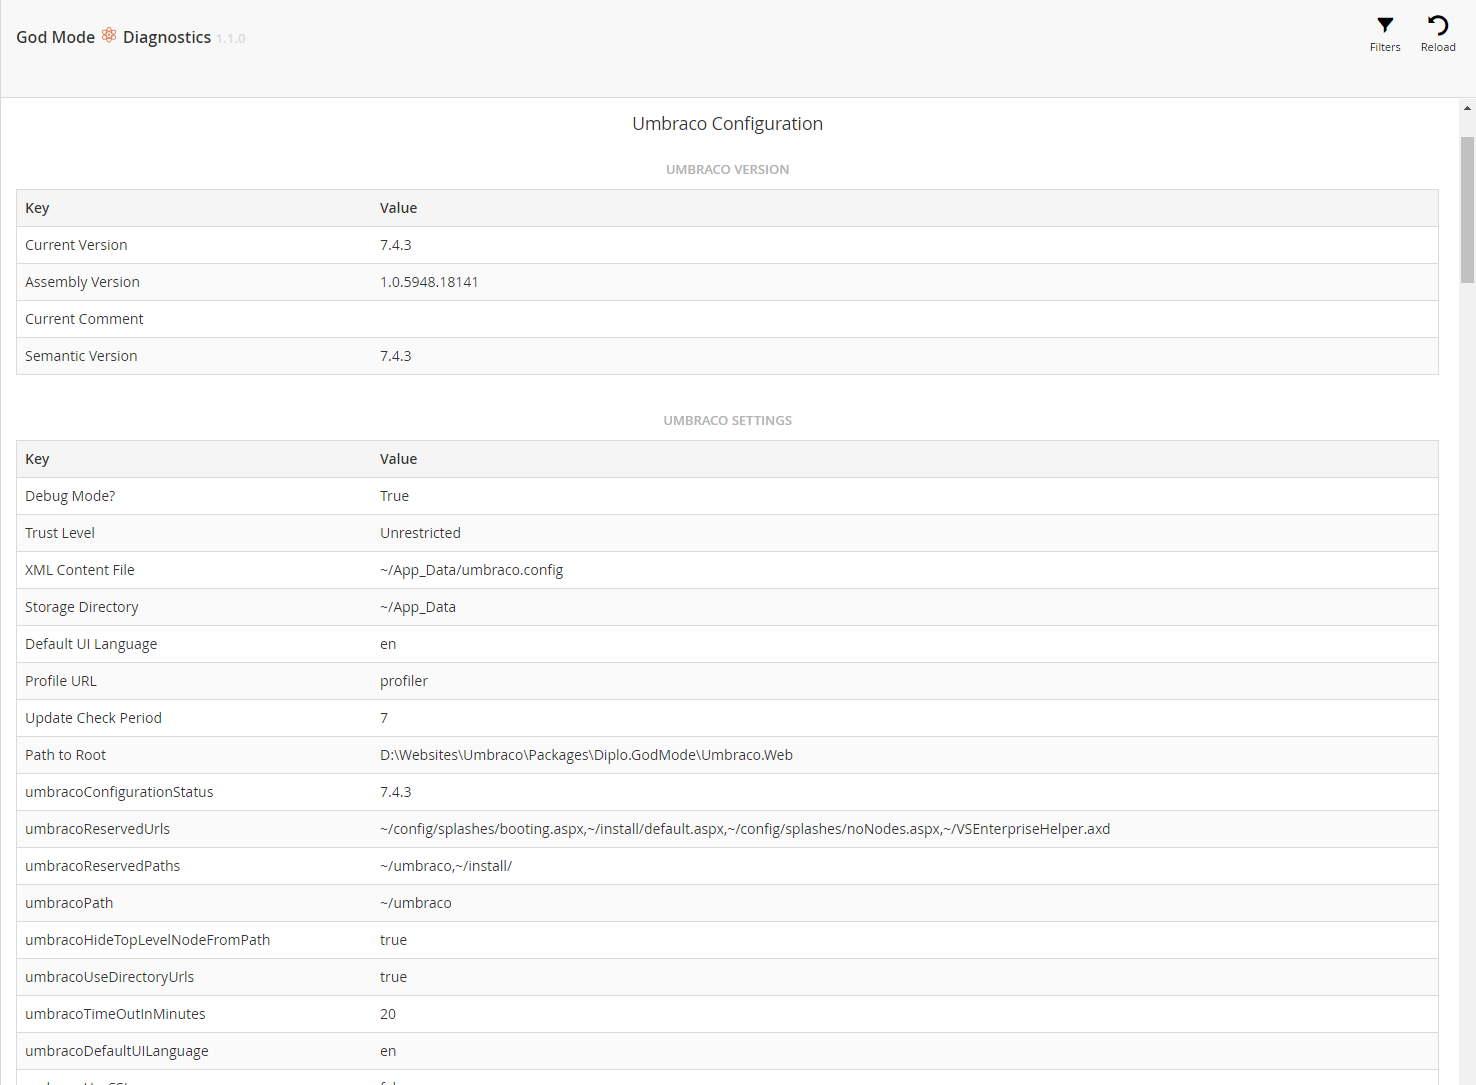Click the Reload arrow icon
This screenshot has height=1085, width=1476.
point(1438,25)
